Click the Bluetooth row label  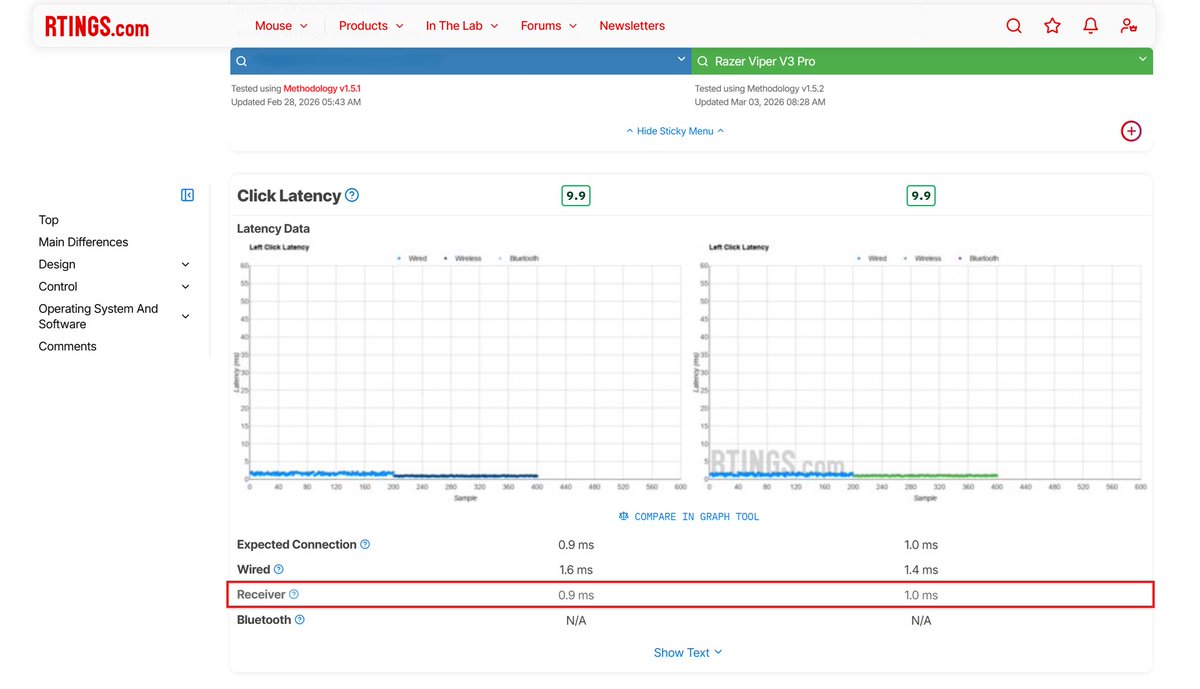tap(264, 620)
